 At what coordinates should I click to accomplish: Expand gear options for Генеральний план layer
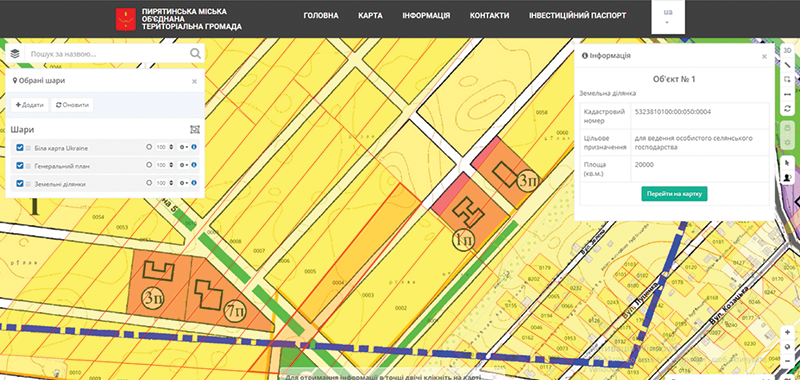[184, 165]
